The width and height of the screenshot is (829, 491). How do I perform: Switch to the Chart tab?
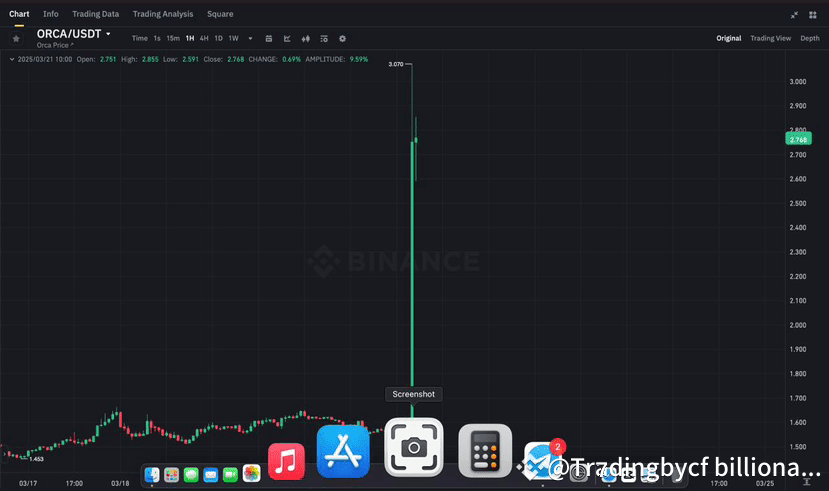pyautogui.click(x=19, y=14)
